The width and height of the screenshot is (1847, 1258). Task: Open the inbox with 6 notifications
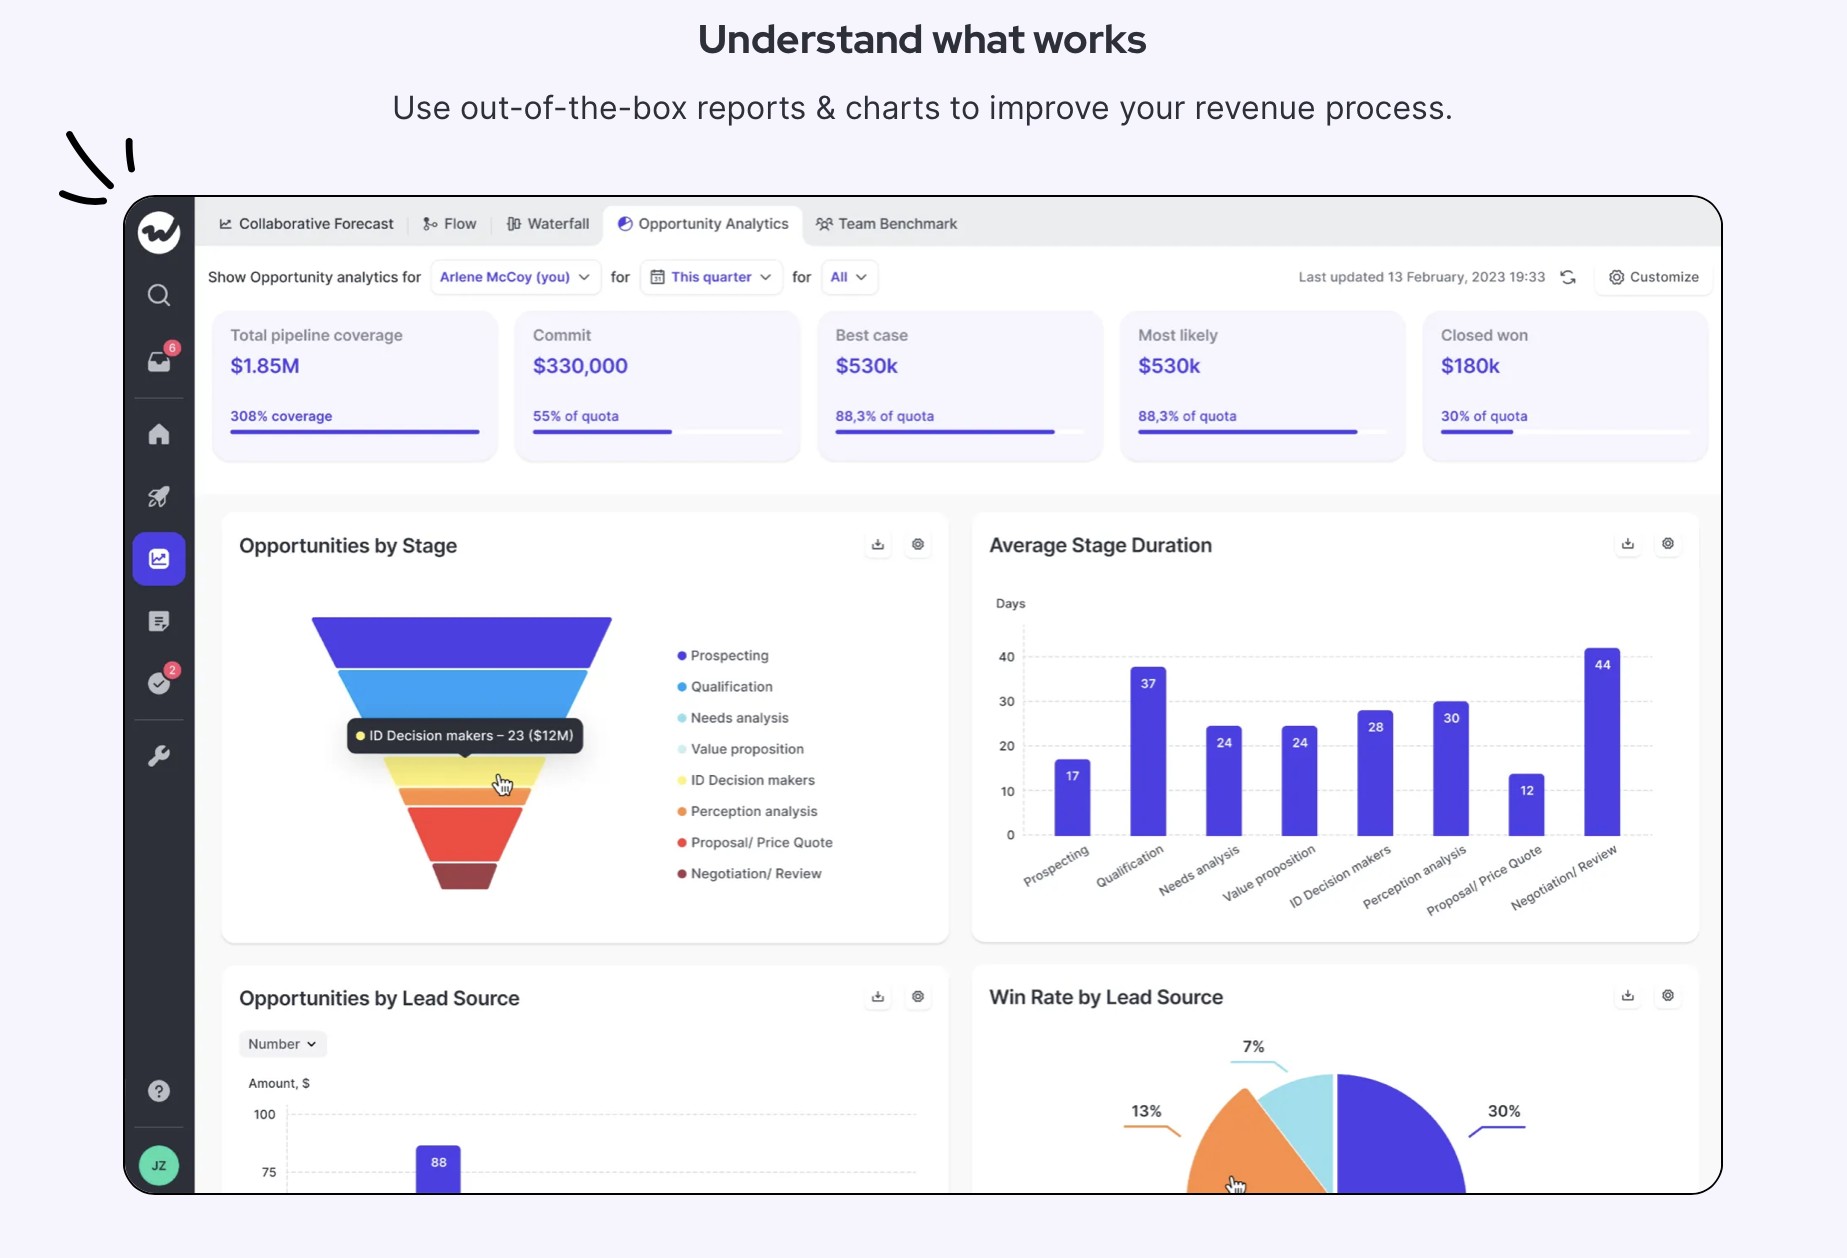coord(158,362)
